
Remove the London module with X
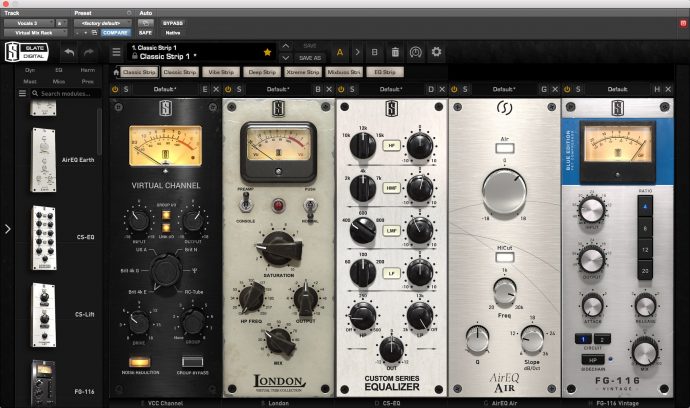tap(329, 89)
